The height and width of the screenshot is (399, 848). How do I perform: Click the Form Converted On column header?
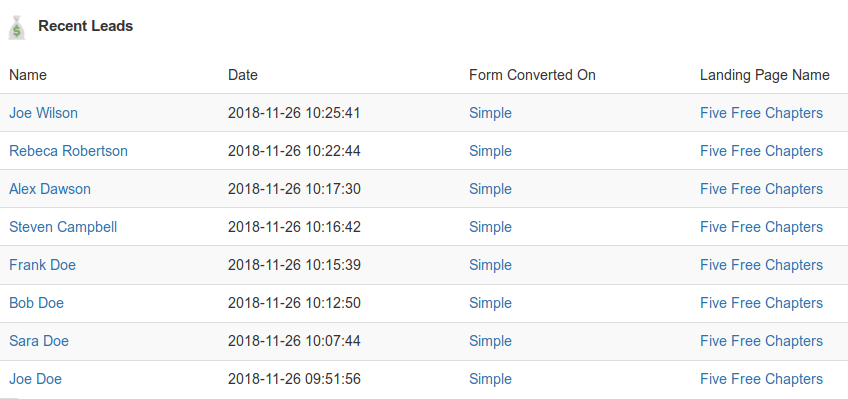[x=532, y=75]
